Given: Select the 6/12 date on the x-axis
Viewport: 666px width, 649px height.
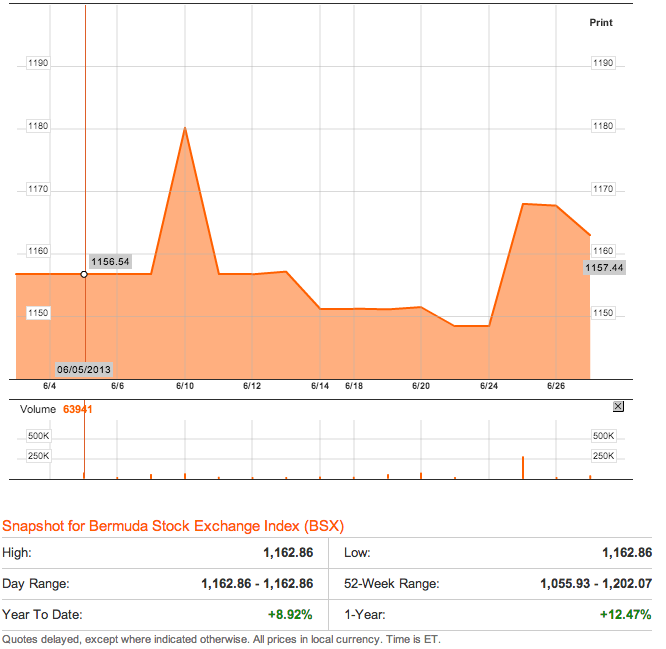Looking at the screenshot, I should click(x=252, y=385).
